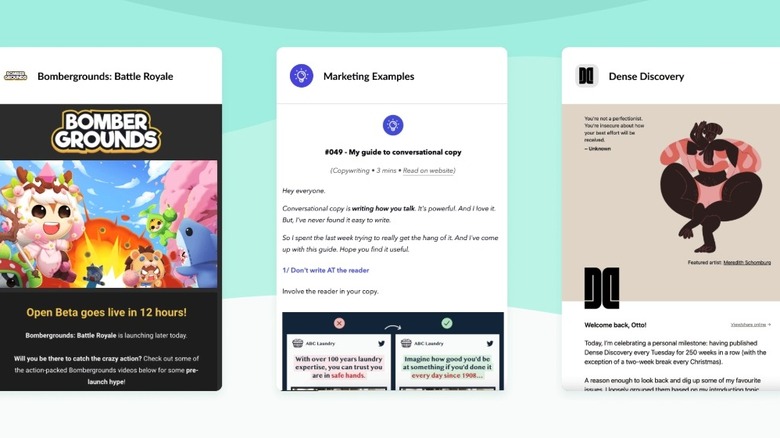
Task: Click the 'Dense Discovery' card title
Action: click(646, 76)
